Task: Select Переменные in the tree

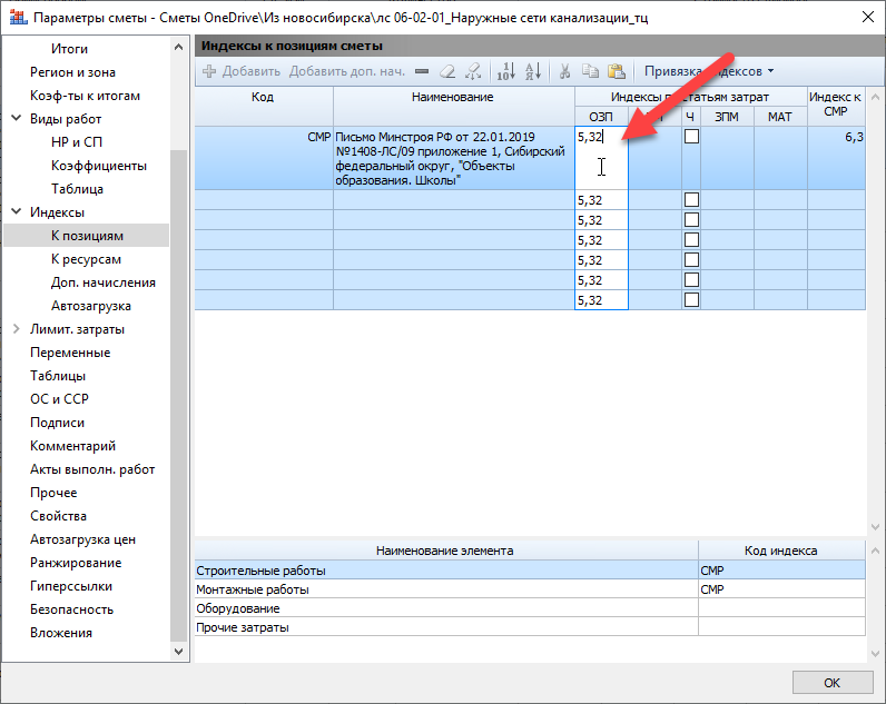Action: (x=70, y=353)
